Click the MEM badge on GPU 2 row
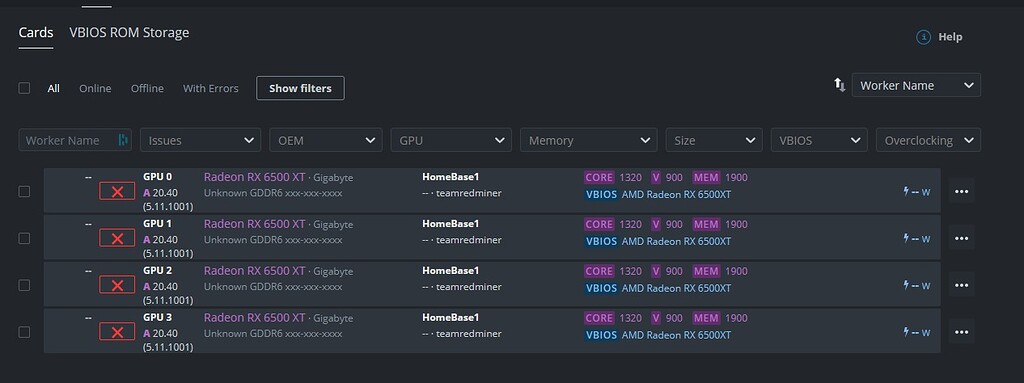This screenshot has height=383, width=1024. pos(706,271)
